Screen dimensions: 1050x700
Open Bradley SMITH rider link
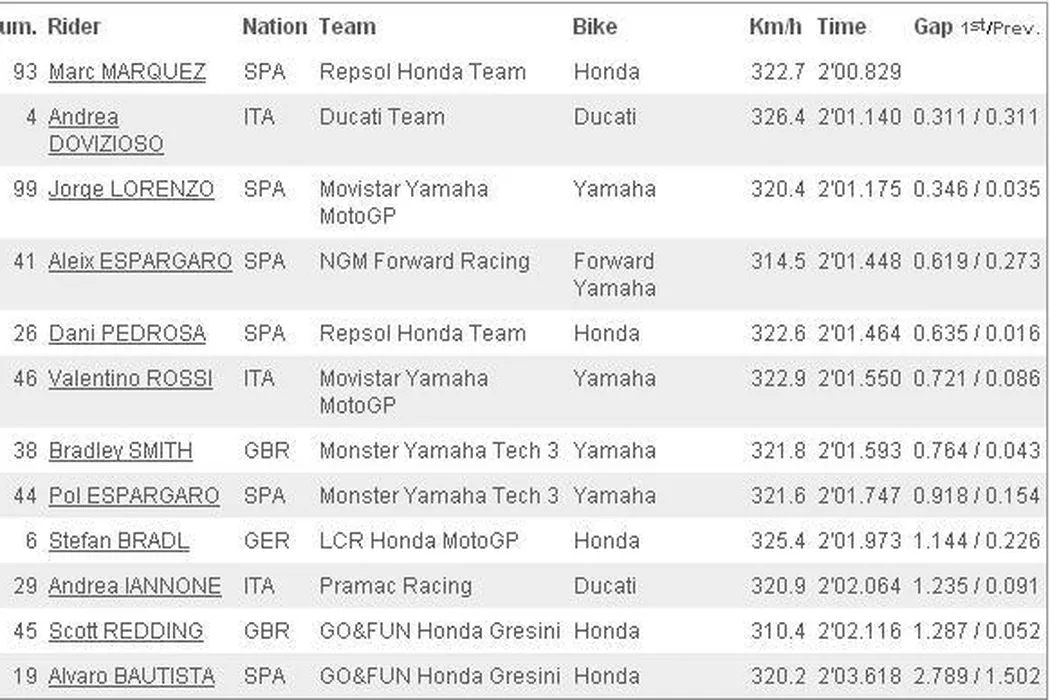click(x=120, y=451)
